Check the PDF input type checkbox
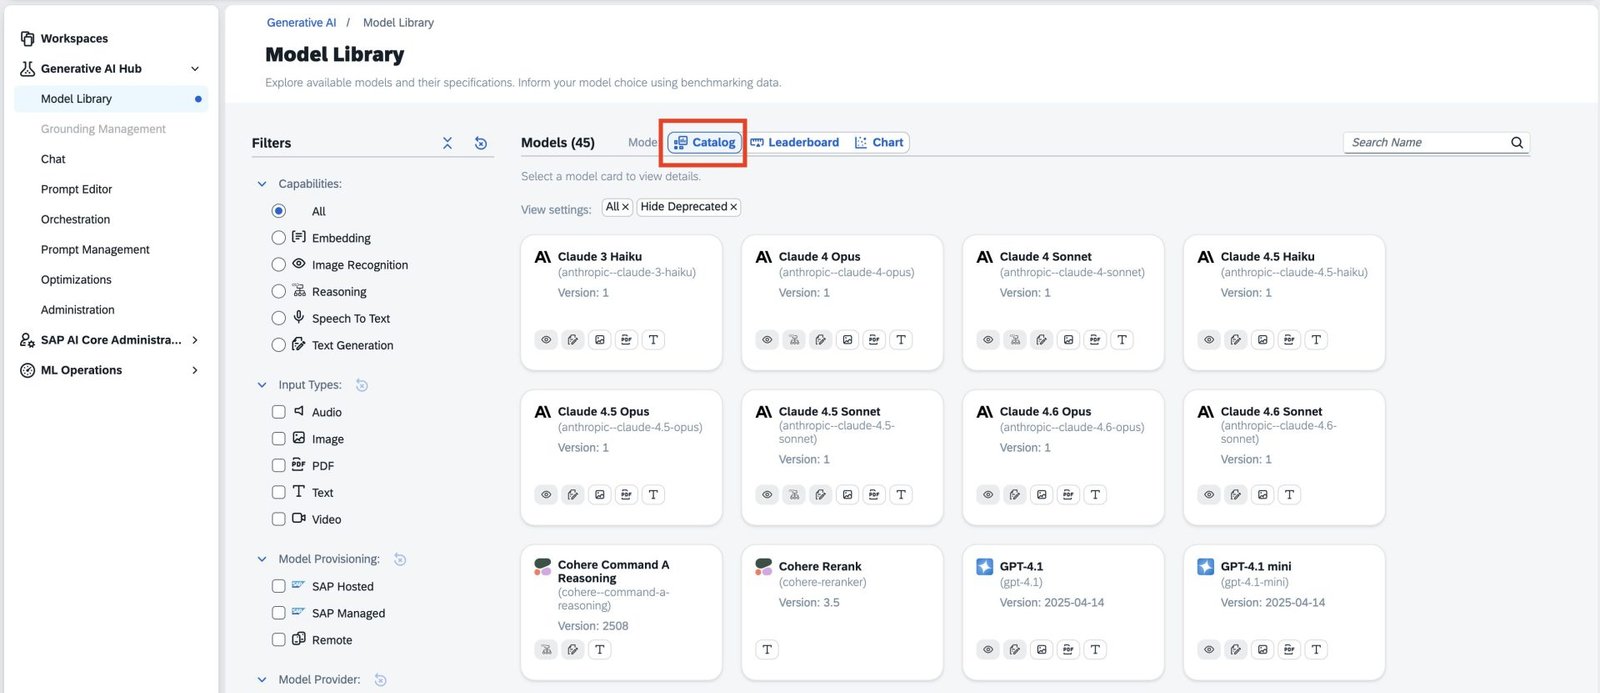The width and height of the screenshot is (1600, 693). pyautogui.click(x=279, y=465)
